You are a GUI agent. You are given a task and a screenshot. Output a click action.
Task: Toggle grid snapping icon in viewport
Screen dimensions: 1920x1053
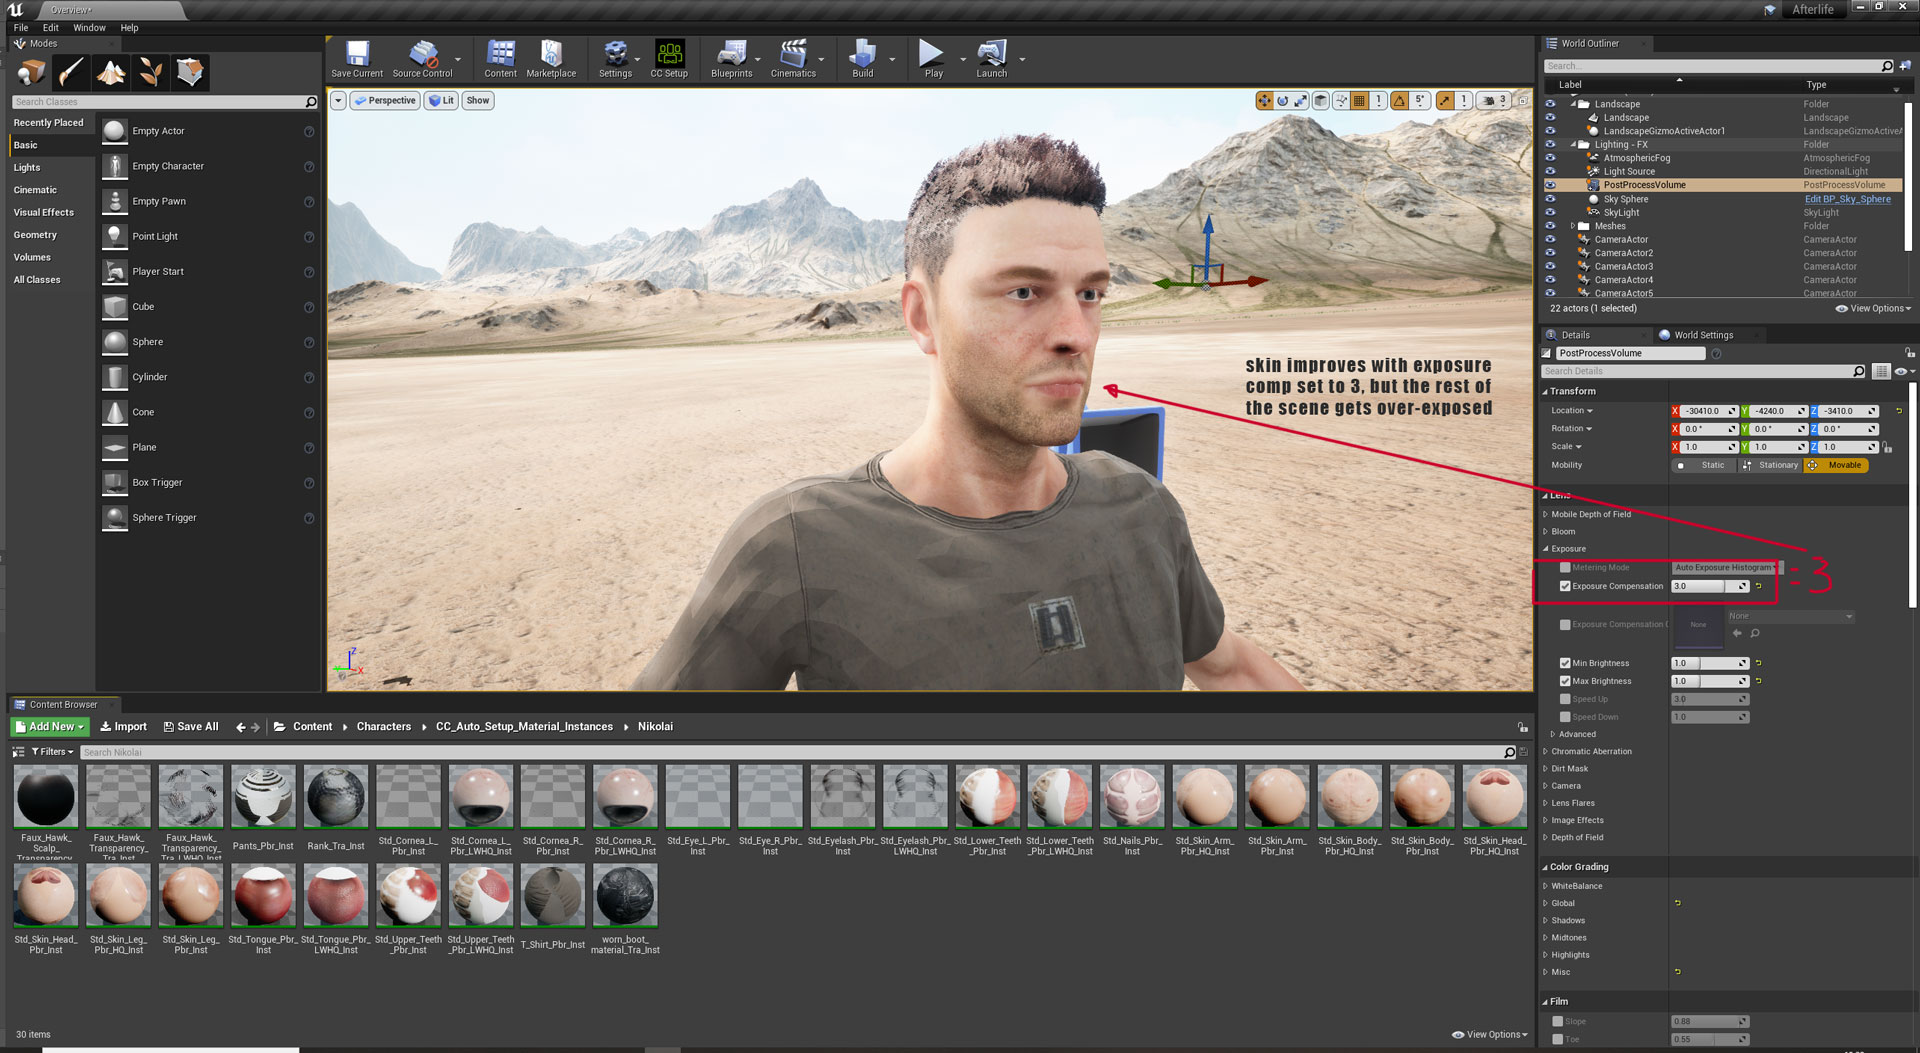1359,100
